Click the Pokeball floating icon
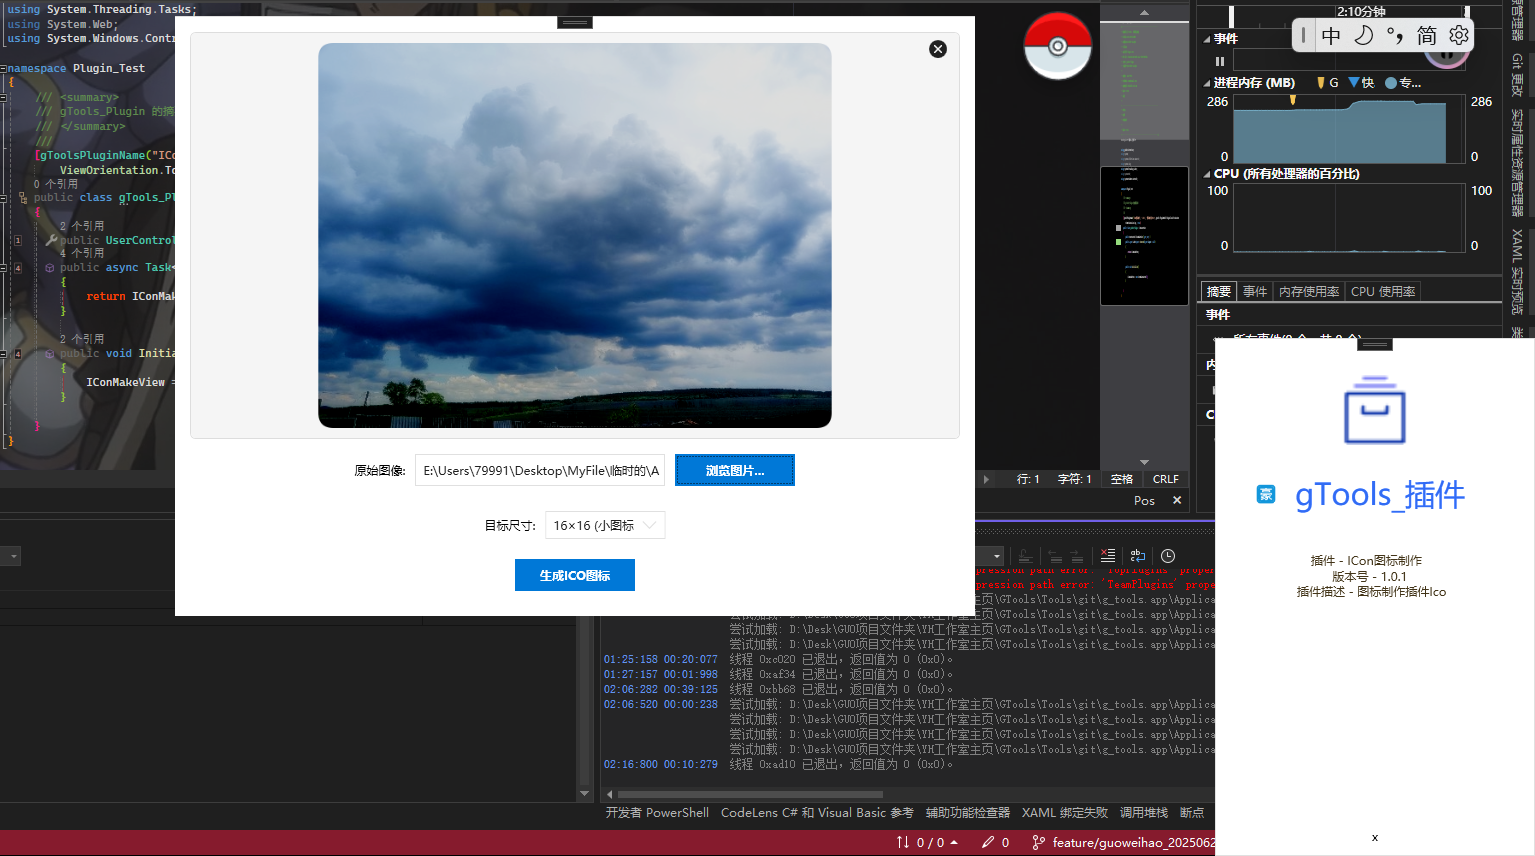The image size is (1535, 856). (1057, 46)
